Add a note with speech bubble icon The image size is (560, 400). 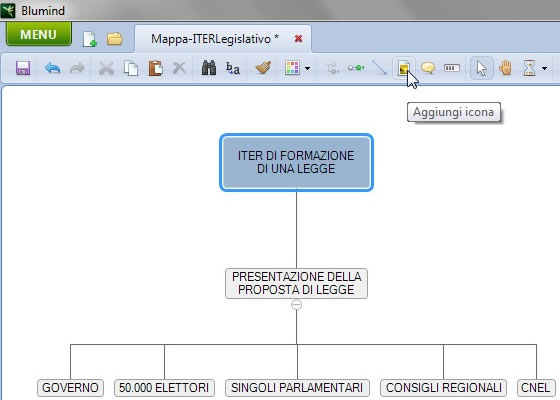click(428, 68)
